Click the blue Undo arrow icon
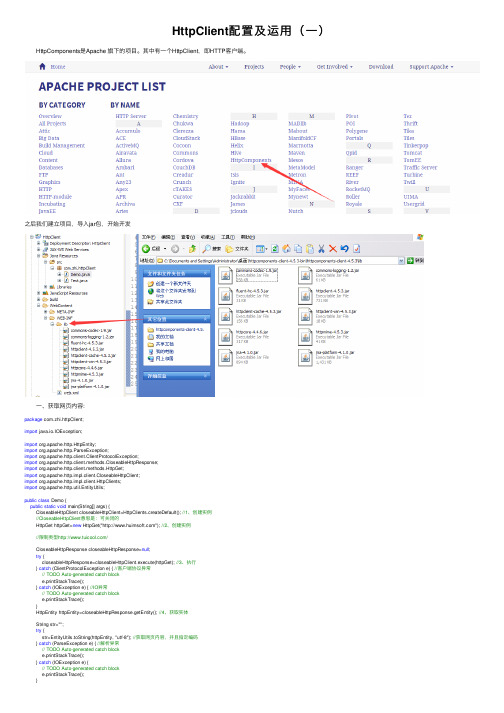 pyautogui.click(x=344, y=249)
